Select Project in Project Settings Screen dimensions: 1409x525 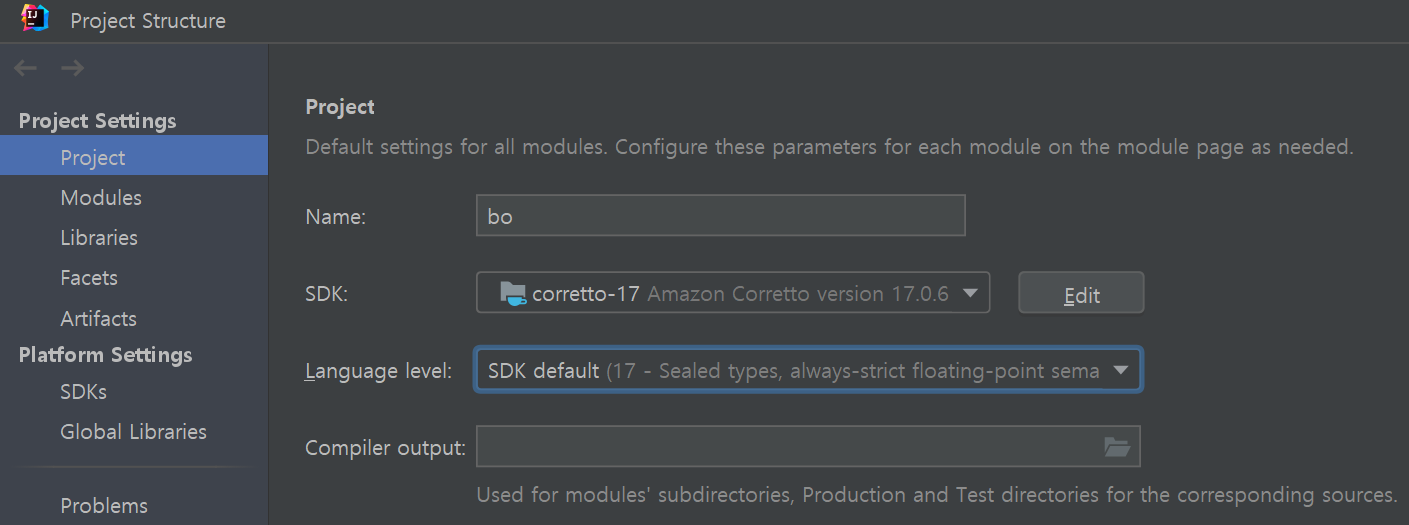93,157
